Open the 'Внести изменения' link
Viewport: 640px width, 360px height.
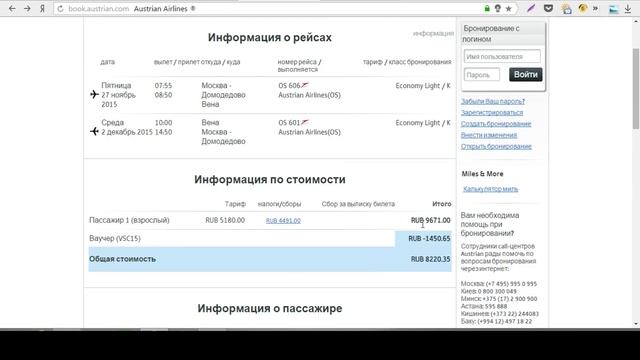(489, 135)
